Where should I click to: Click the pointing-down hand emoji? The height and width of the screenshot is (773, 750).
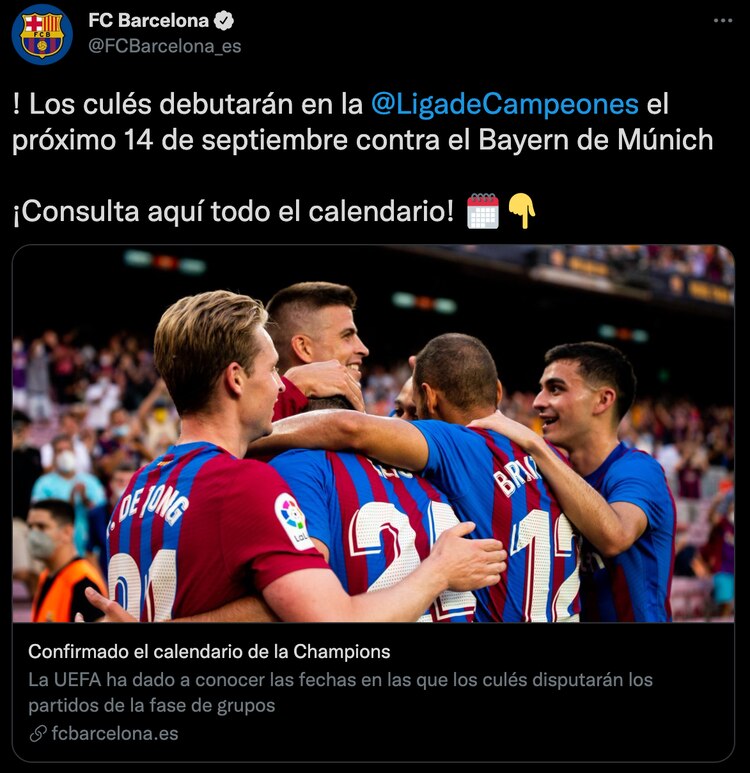tap(522, 211)
